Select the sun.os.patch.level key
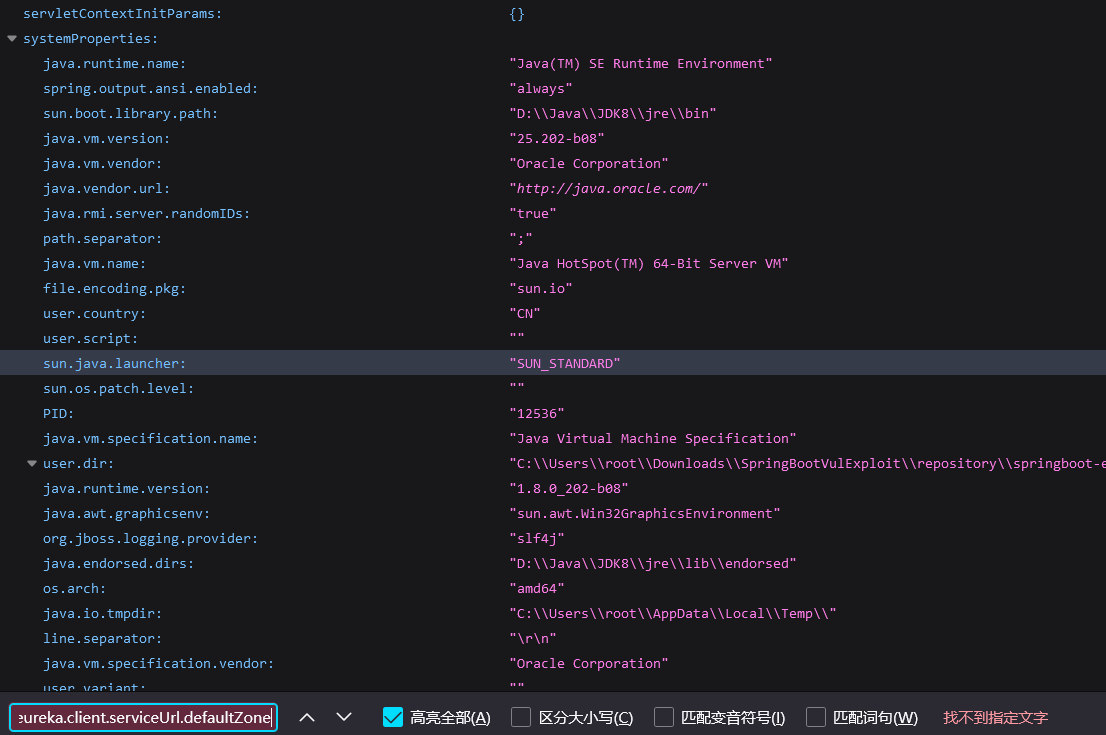 pos(118,389)
